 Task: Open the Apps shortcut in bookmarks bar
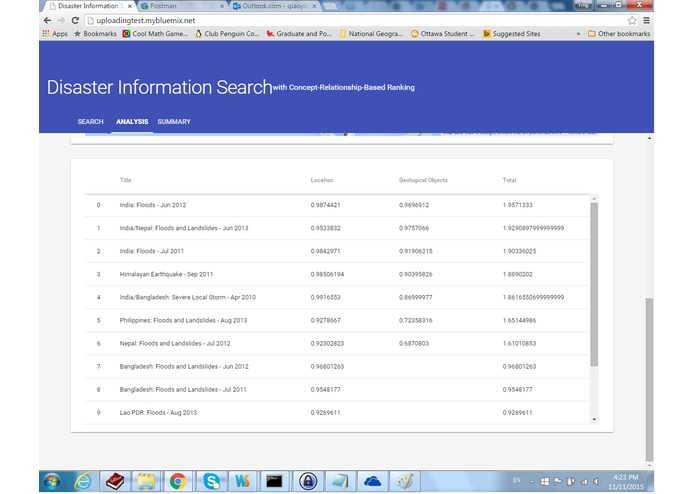(x=55, y=34)
